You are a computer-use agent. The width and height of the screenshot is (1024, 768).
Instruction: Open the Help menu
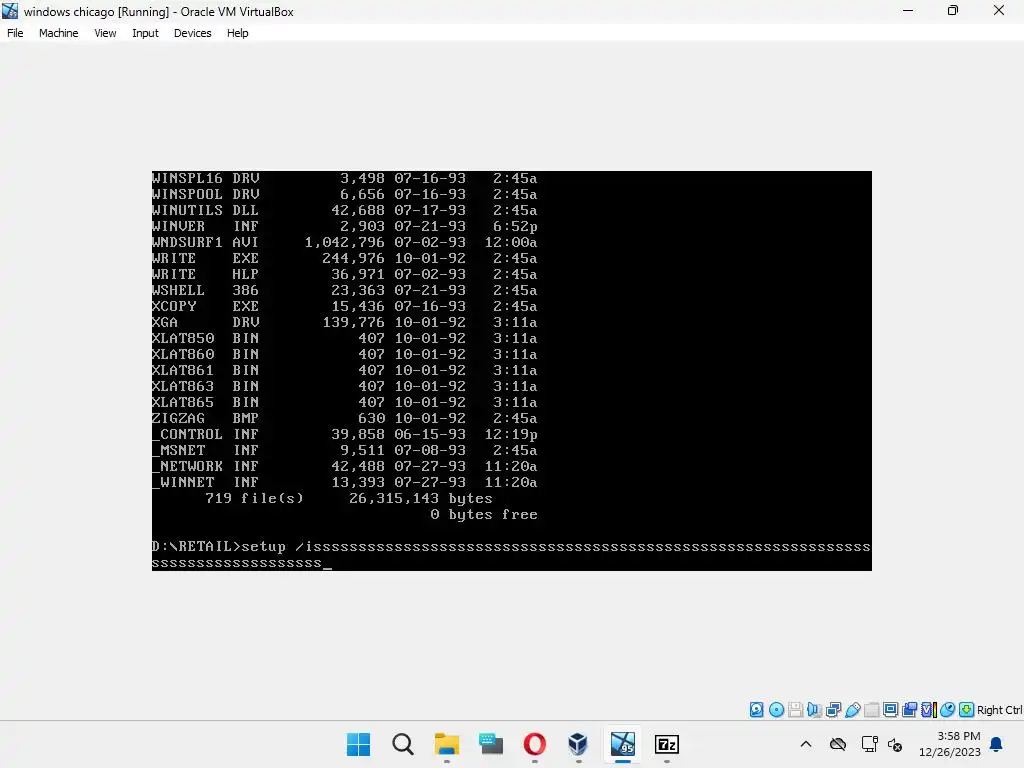point(238,33)
